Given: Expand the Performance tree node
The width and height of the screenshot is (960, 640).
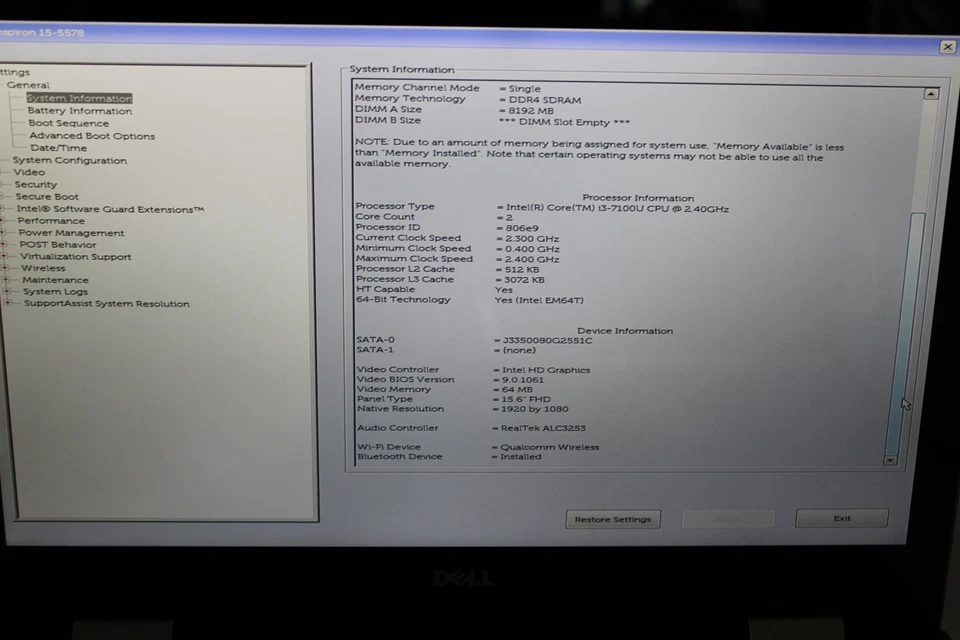Looking at the screenshot, I should pyautogui.click(x=2, y=220).
